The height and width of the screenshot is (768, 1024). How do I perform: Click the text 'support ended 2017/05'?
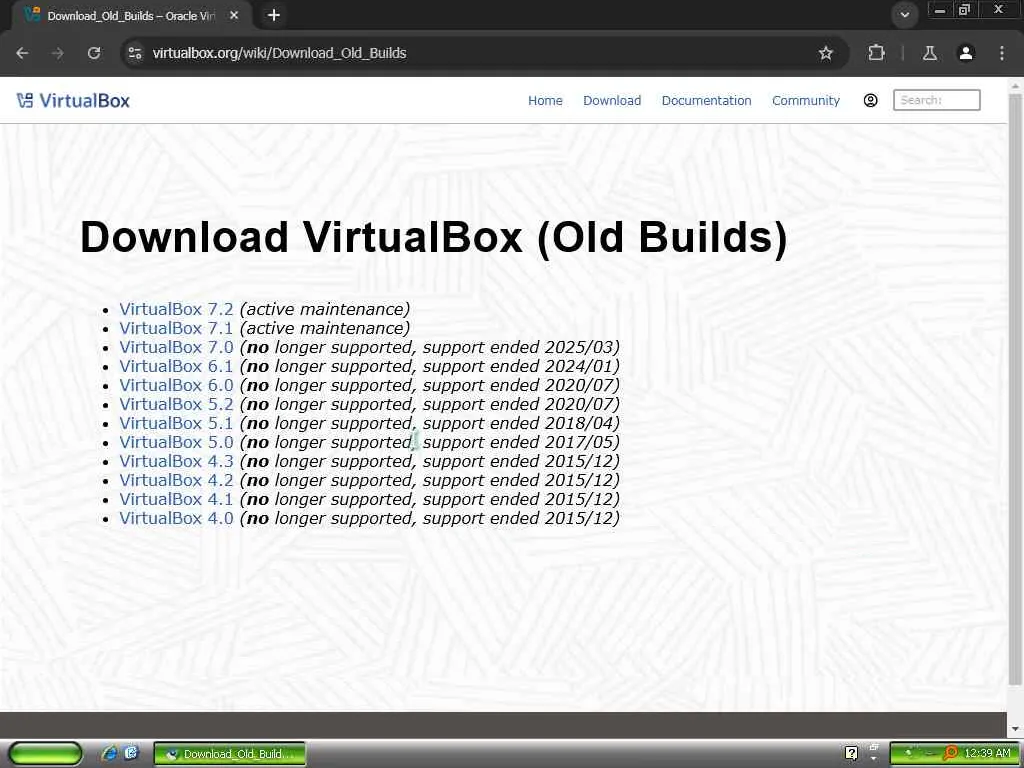pos(519,441)
